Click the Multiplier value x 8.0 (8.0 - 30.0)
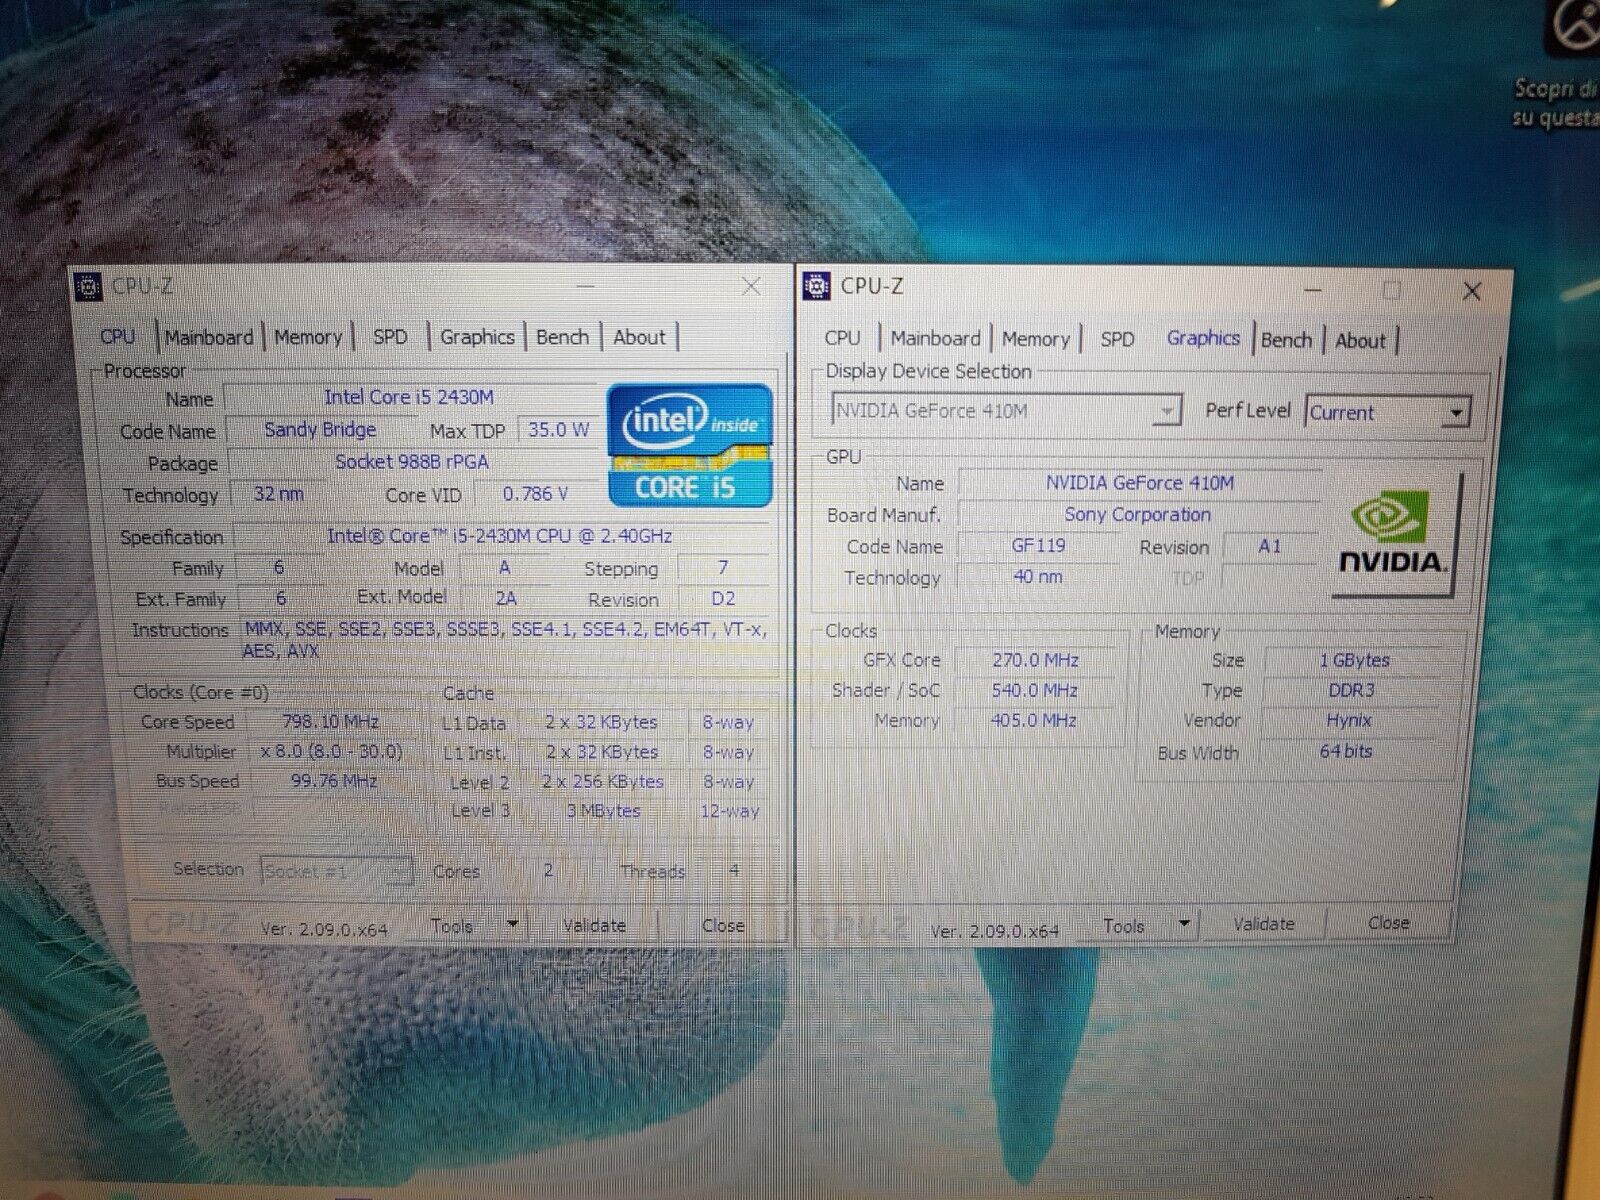The height and width of the screenshot is (1200, 1600). tap(331, 751)
